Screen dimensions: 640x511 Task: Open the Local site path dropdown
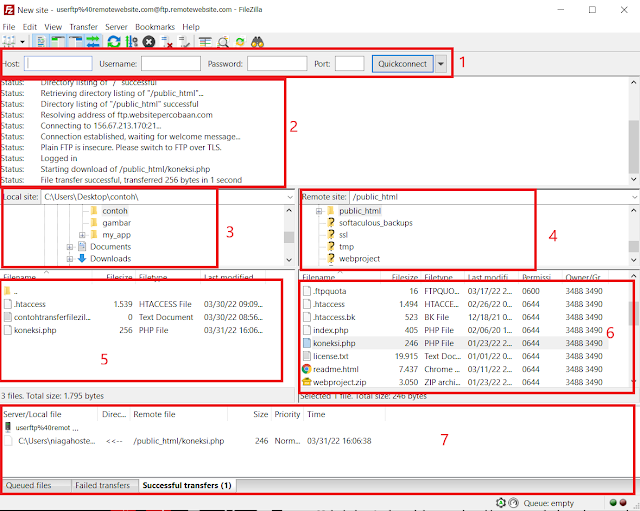click(290, 197)
